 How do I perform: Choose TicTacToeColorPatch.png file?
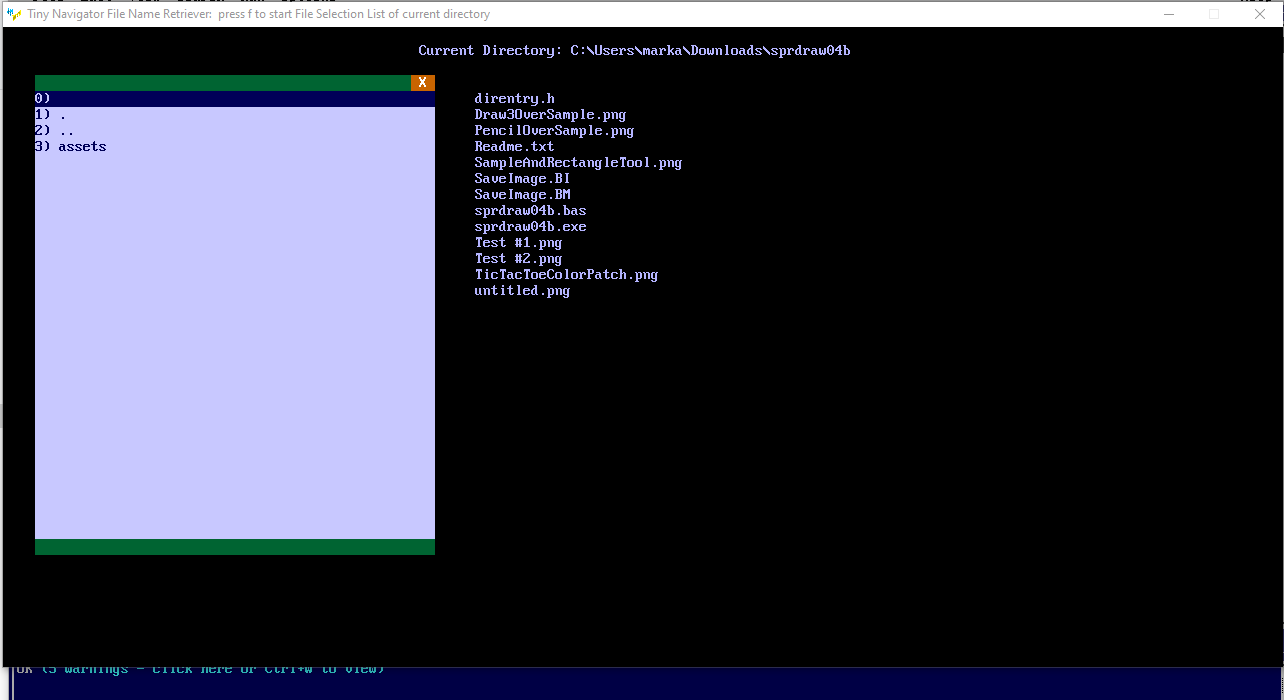coord(566,275)
